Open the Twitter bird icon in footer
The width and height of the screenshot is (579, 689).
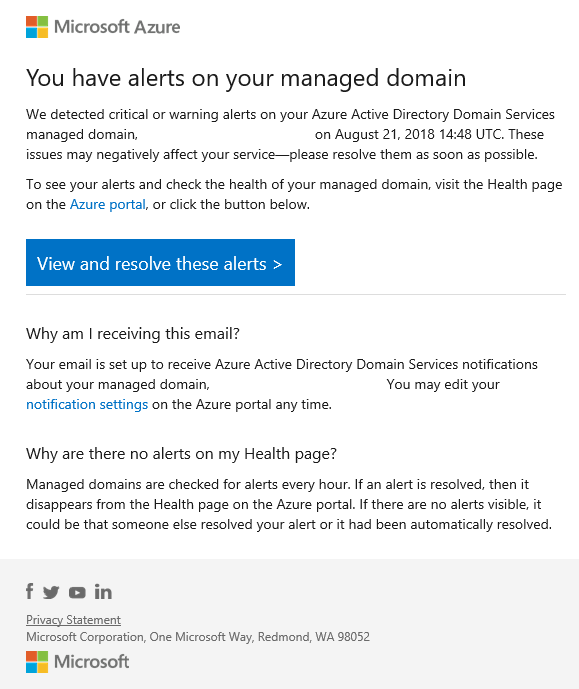51,592
